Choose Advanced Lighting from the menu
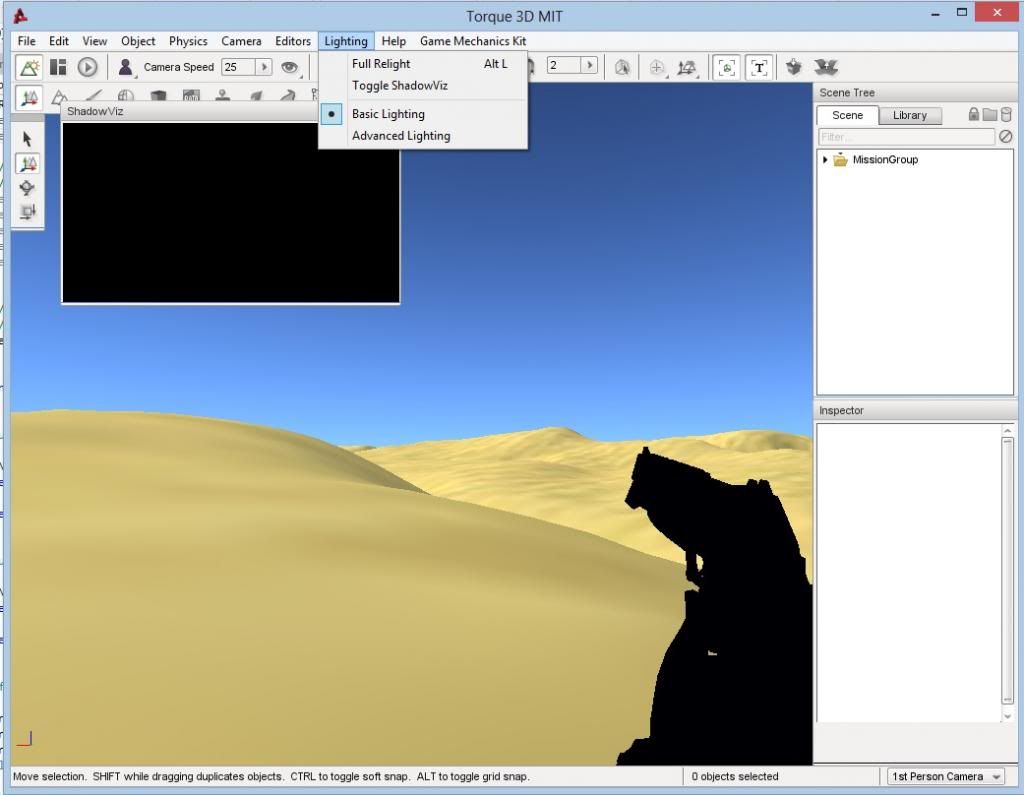This screenshot has width=1024, height=795. 401,136
